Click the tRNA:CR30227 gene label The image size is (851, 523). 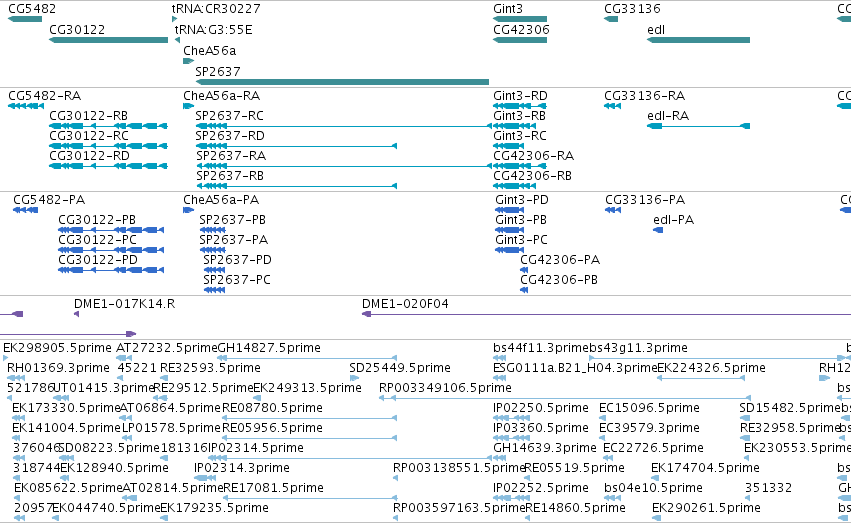click(216, 9)
